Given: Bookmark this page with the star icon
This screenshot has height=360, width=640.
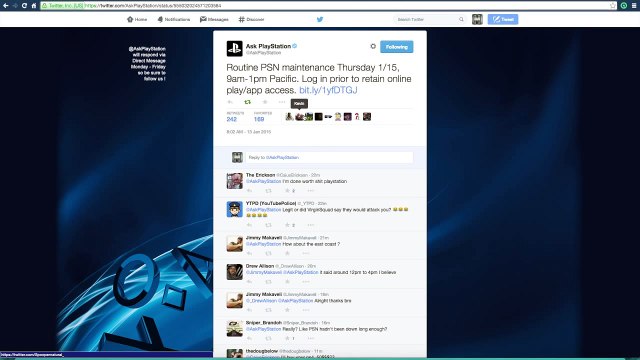Looking at the screenshot, I should [613, 6].
